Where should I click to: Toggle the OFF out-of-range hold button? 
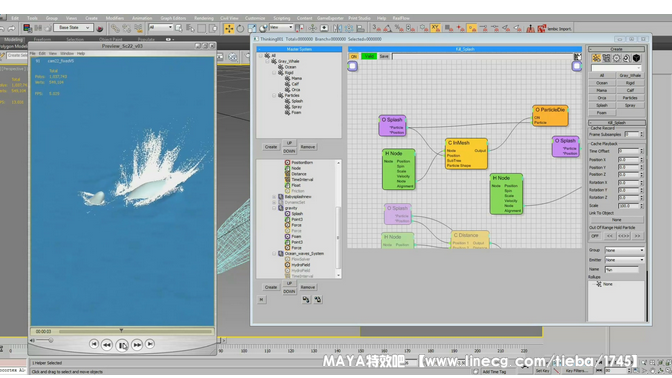(594, 236)
